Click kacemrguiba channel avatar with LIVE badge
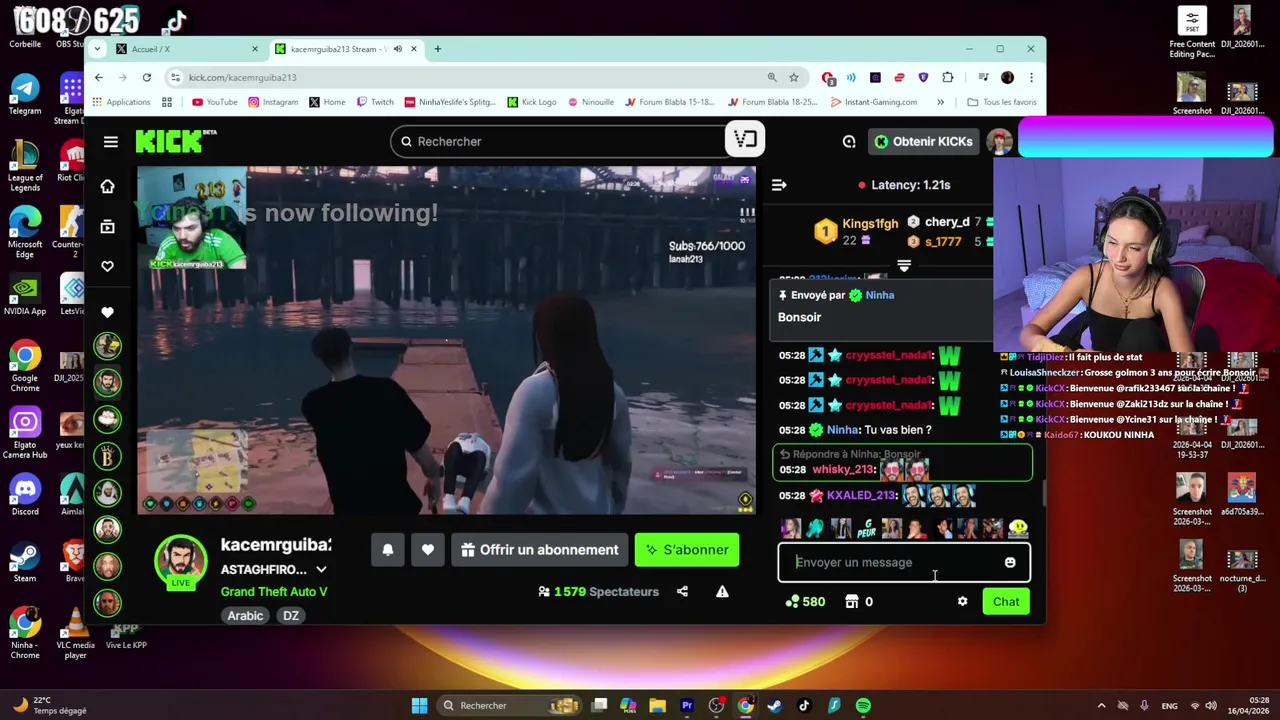This screenshot has width=1280, height=720. click(181, 562)
